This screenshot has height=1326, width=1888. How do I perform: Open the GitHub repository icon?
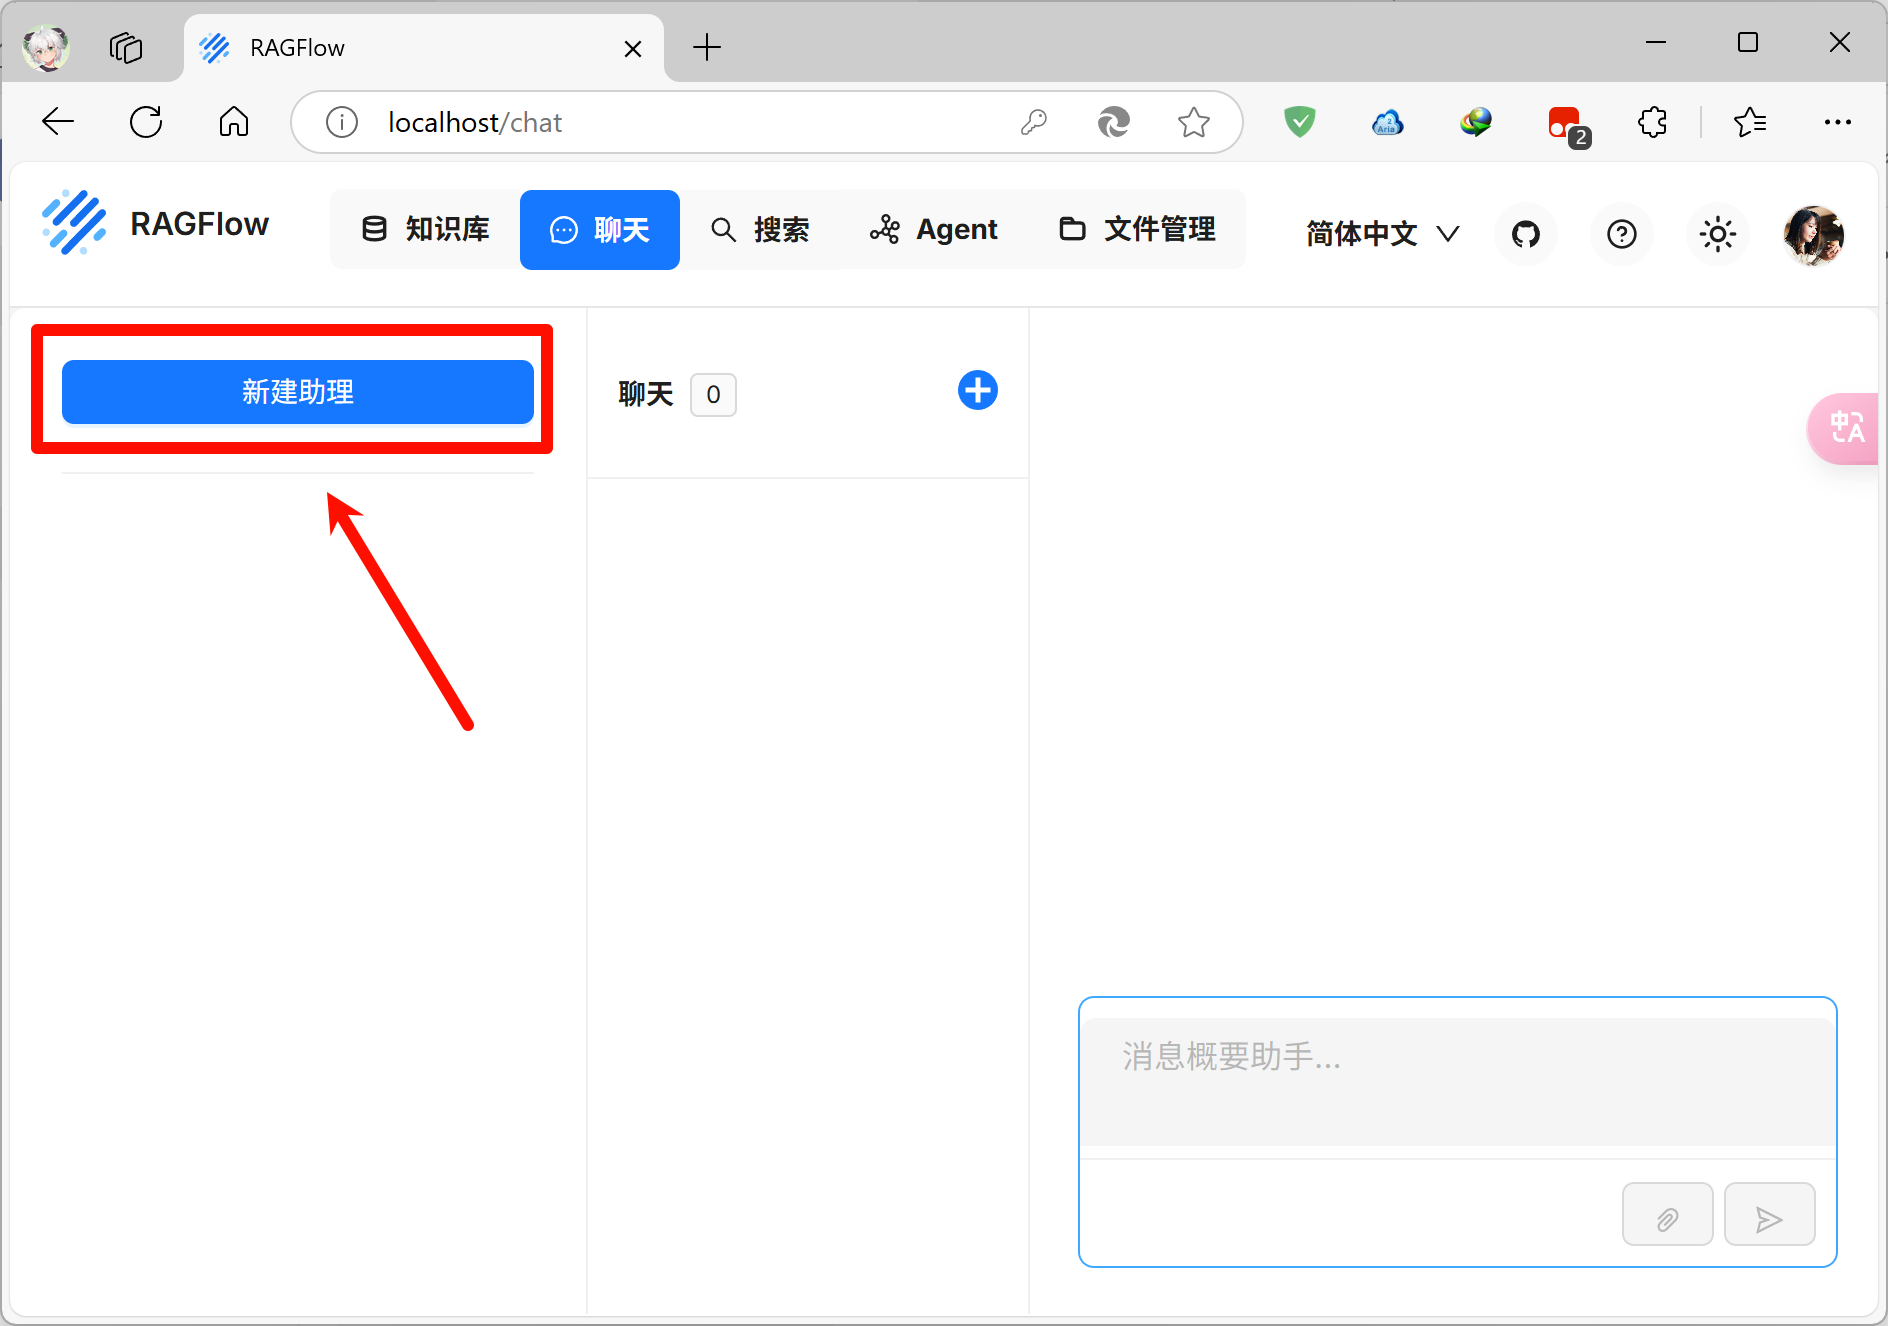click(x=1525, y=234)
